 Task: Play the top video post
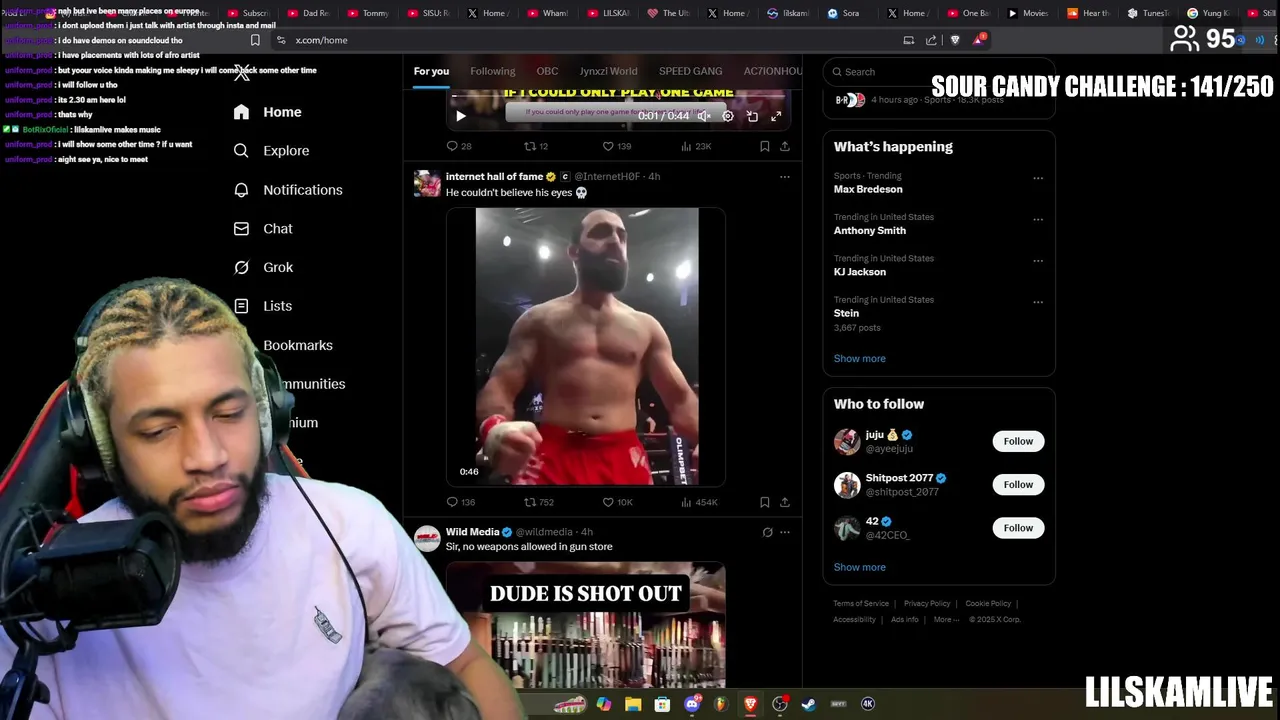coord(460,116)
